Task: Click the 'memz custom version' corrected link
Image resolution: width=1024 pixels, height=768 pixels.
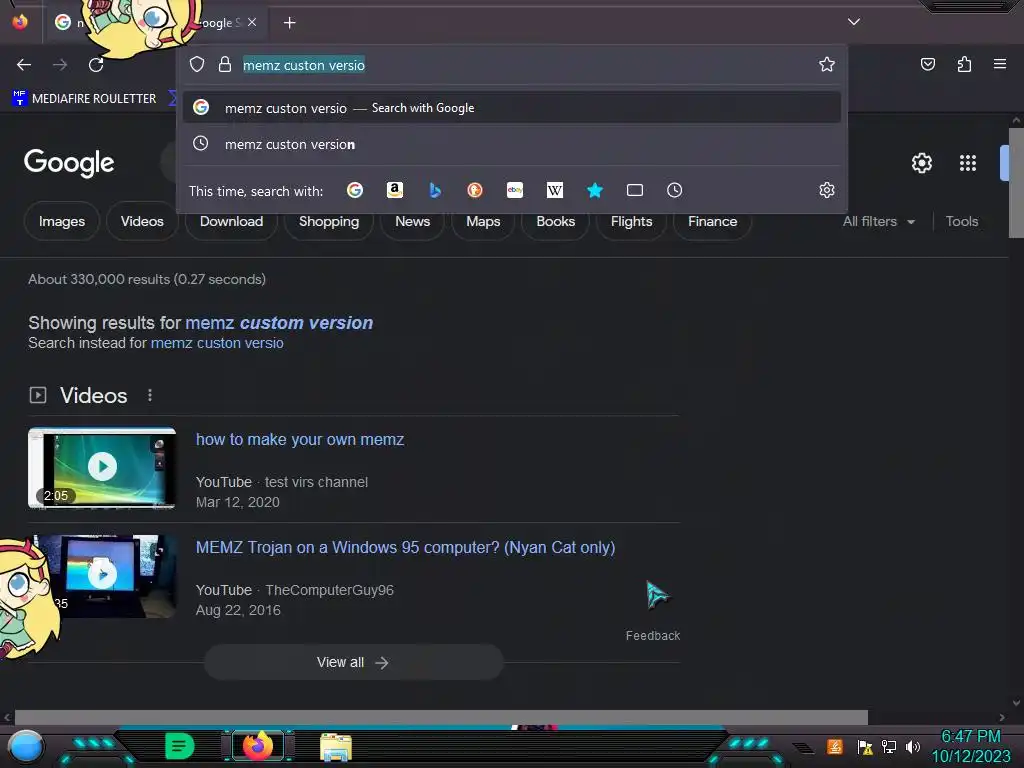Action: [x=279, y=323]
